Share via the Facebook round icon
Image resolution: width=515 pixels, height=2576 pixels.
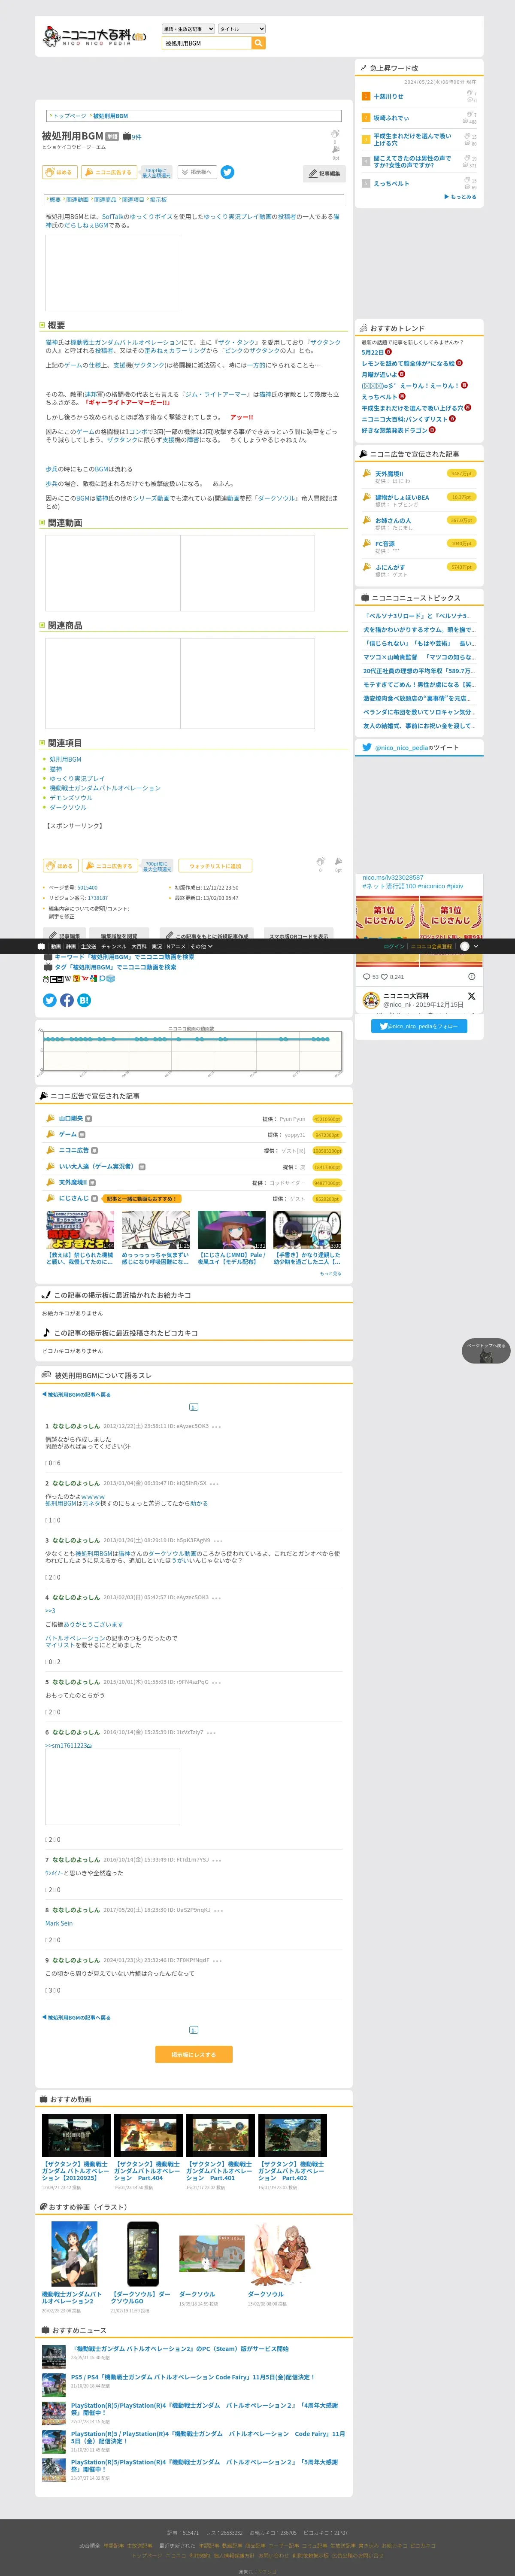(67, 1000)
